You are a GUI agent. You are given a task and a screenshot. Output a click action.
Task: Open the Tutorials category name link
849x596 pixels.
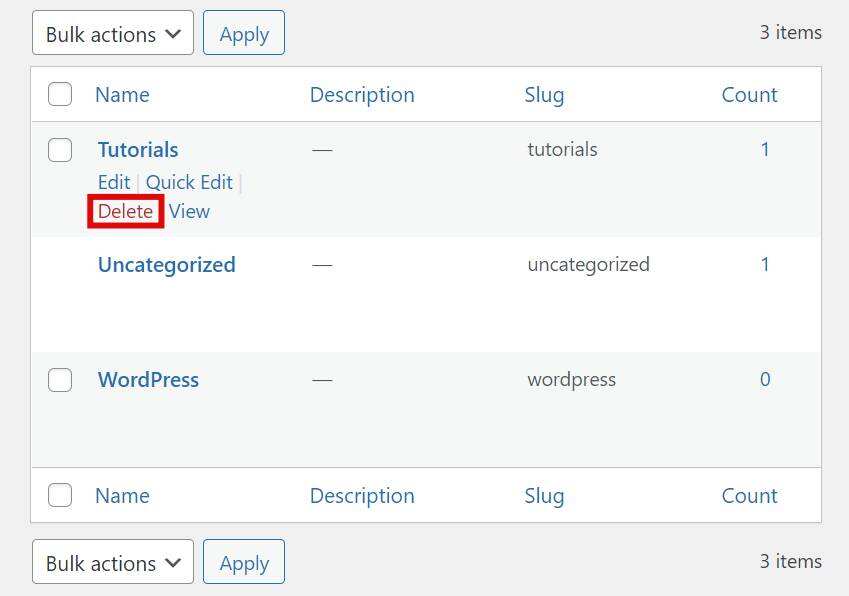point(138,150)
